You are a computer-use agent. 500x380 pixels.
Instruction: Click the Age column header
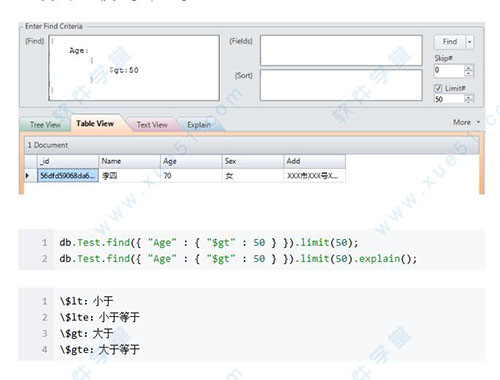[x=191, y=161]
